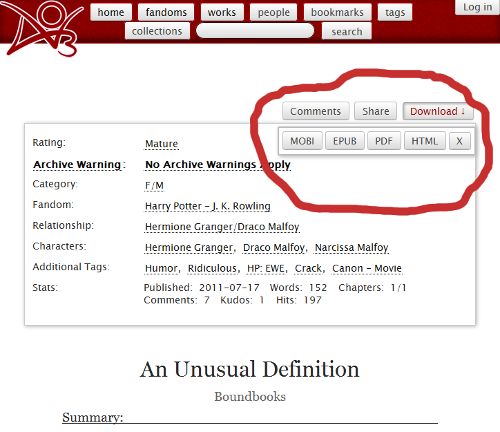Select PDF download format
Viewport: 500px width, 432px height.
coord(384,141)
